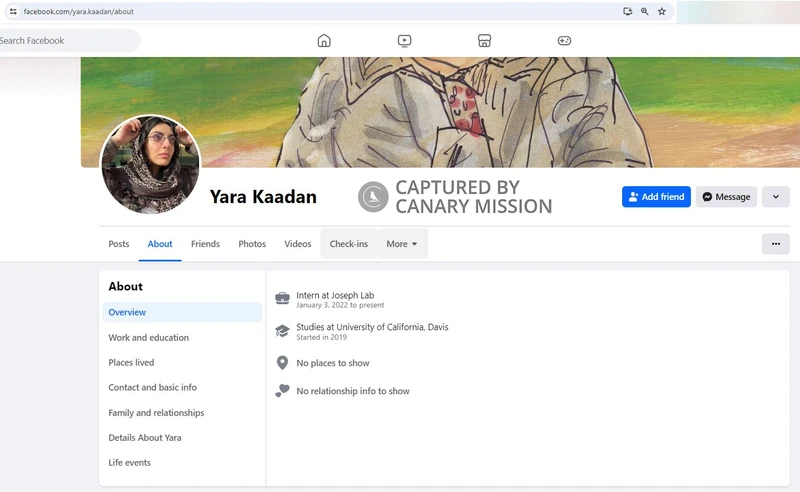Open the Gaming controller icon
800x492 pixels.
pyautogui.click(x=564, y=40)
